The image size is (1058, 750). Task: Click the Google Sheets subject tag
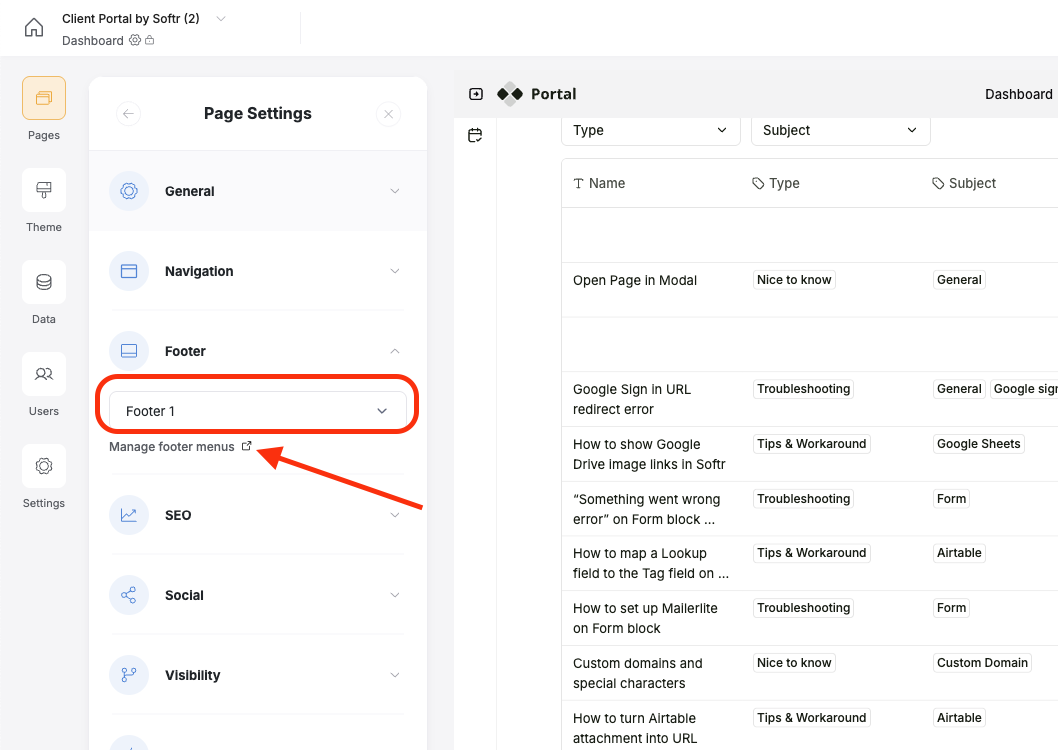click(x=978, y=444)
